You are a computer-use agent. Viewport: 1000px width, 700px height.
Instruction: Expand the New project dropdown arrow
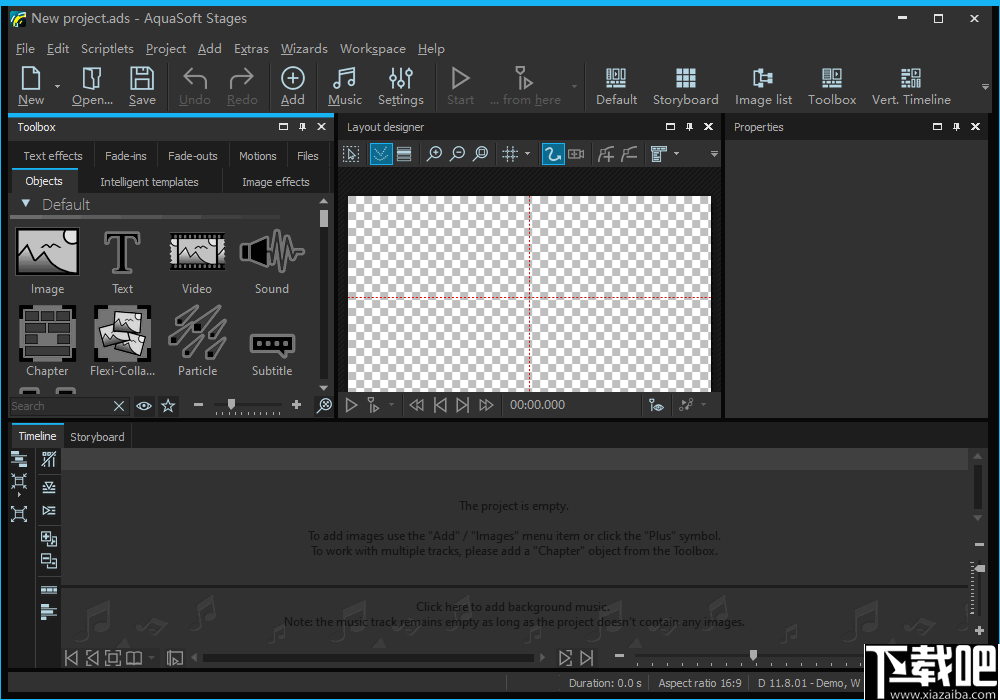[57, 87]
